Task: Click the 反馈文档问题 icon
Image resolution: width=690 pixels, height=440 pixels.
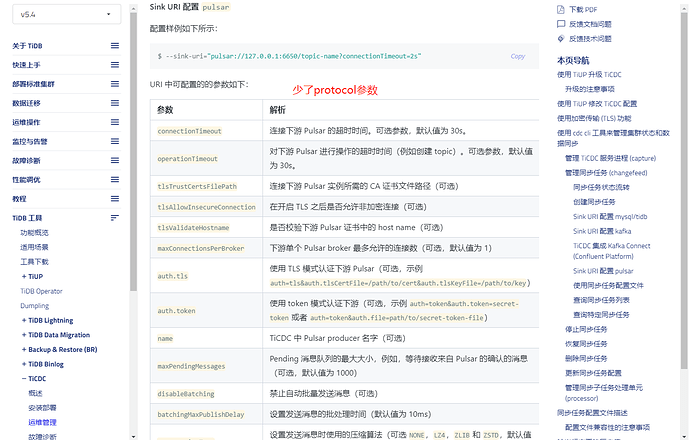Action: pyautogui.click(x=561, y=24)
